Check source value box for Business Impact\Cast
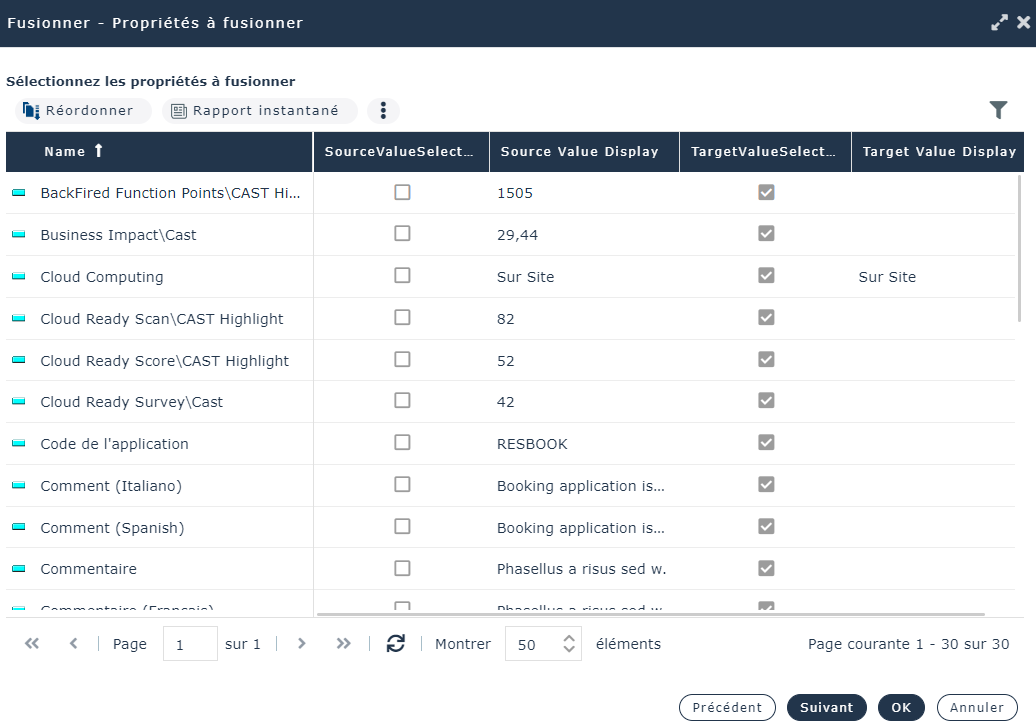Viewport: 1036px width, 725px height. pyautogui.click(x=402, y=233)
